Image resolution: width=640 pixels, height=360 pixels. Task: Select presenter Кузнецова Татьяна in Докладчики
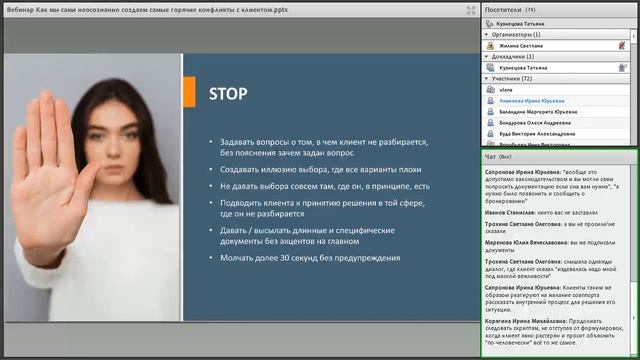[x=556, y=68]
